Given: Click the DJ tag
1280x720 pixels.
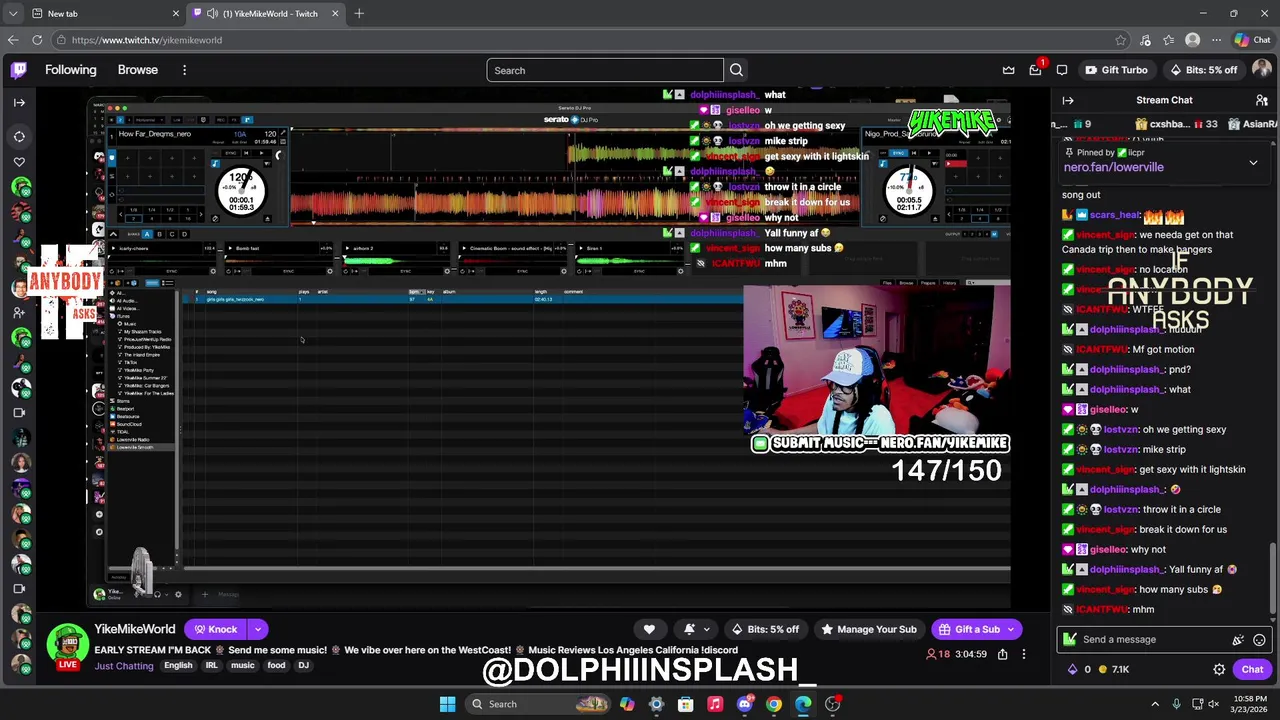Looking at the screenshot, I should 303,666.
